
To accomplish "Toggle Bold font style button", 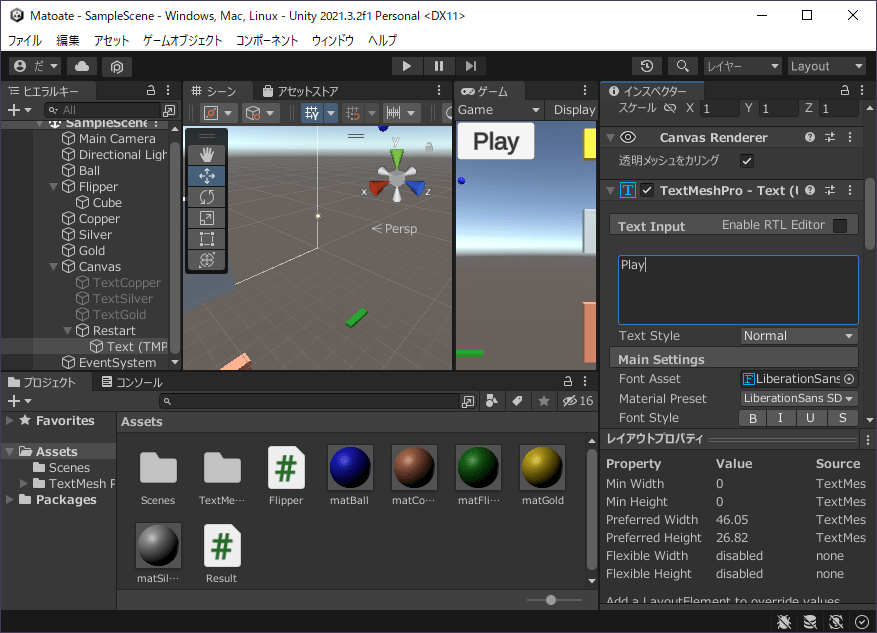I will coord(753,418).
